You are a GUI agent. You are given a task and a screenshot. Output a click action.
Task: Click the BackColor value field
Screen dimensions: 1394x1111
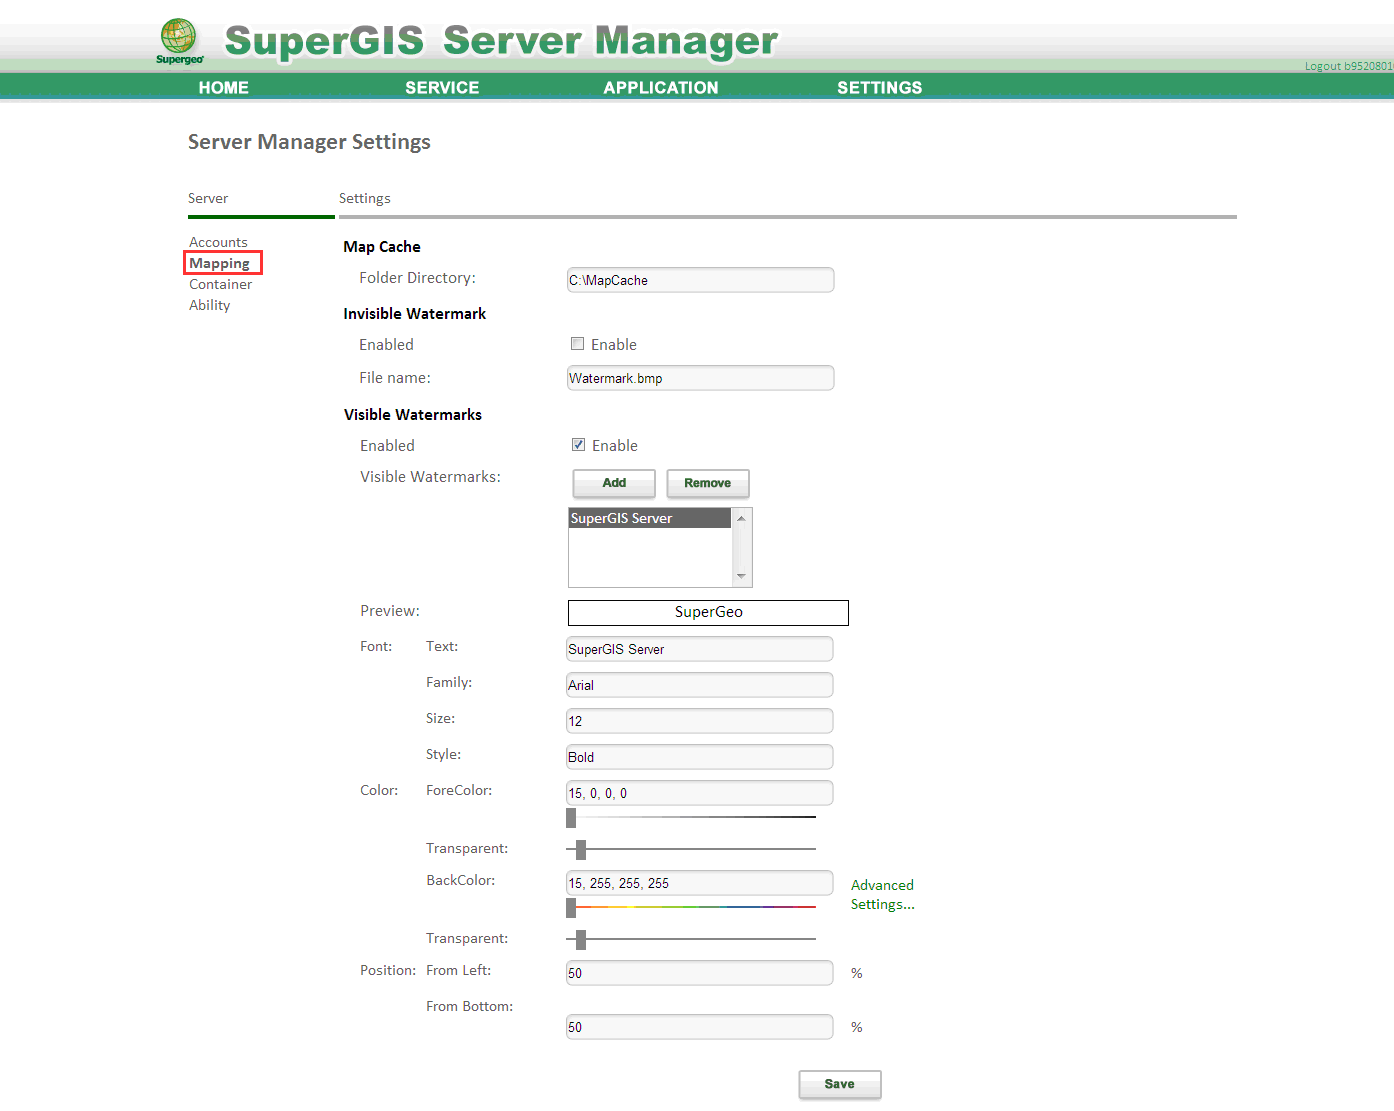click(700, 883)
